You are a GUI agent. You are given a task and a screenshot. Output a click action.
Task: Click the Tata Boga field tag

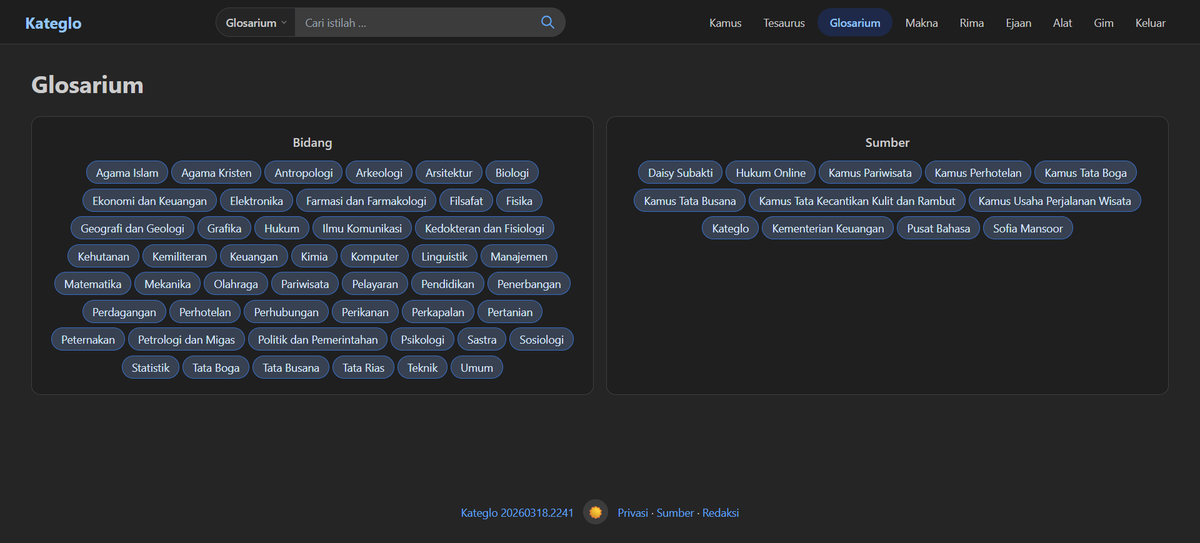click(216, 368)
